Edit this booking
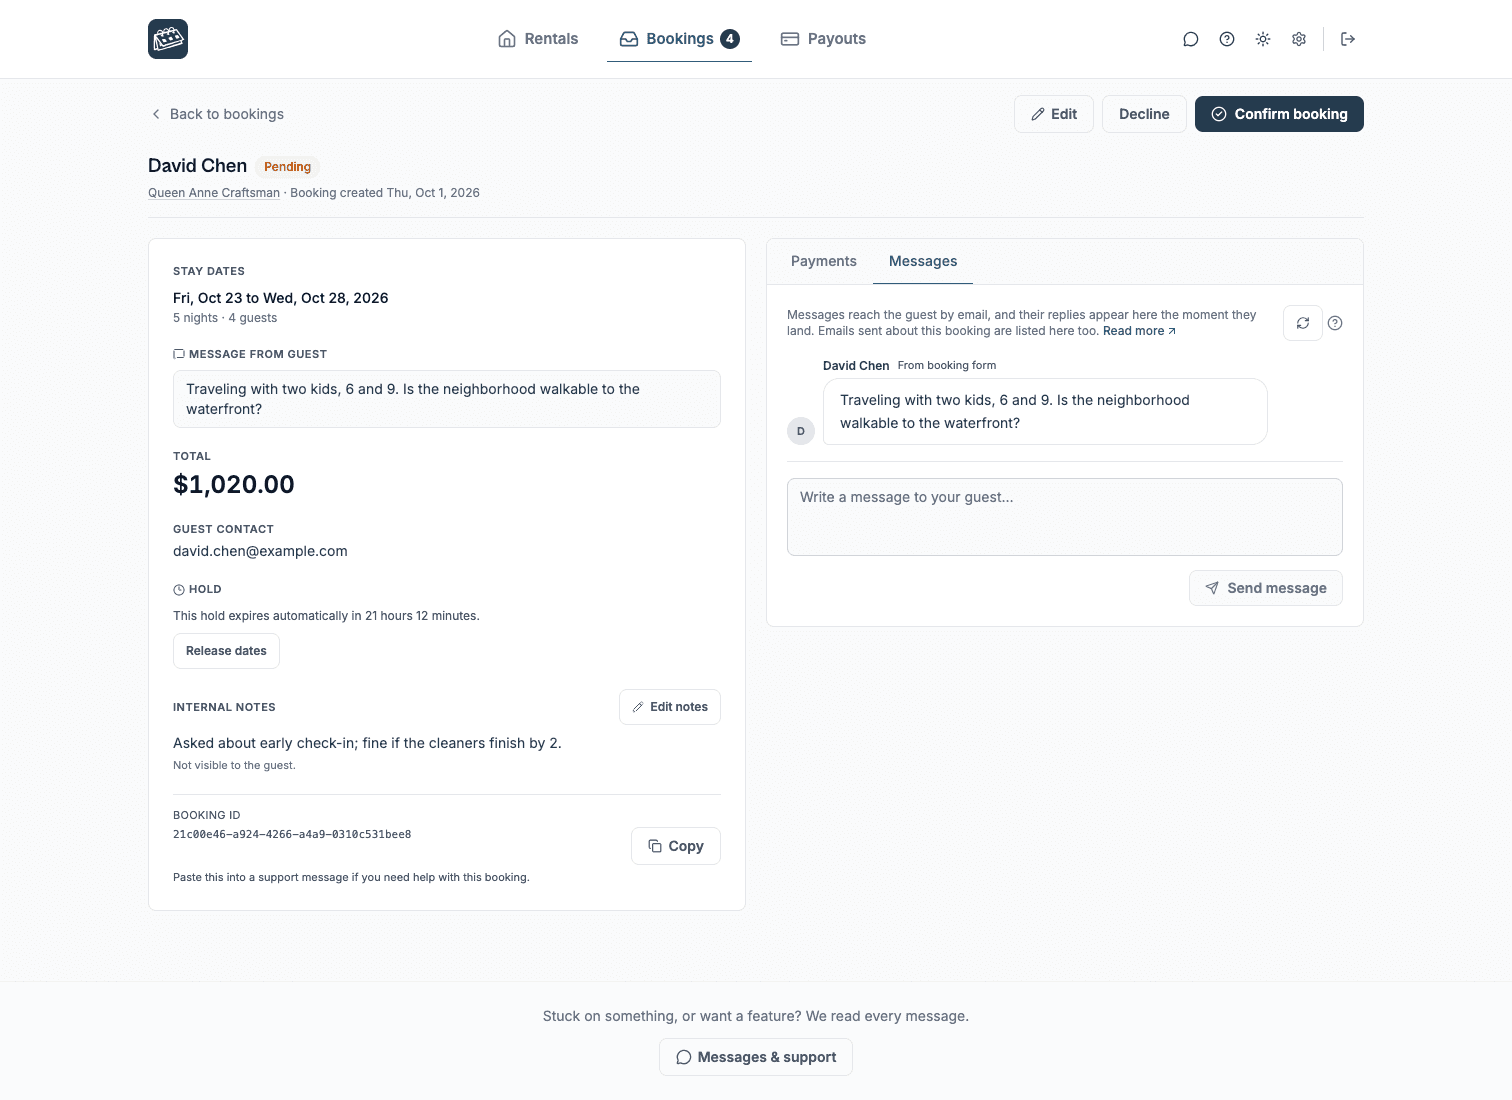 pos(1054,114)
